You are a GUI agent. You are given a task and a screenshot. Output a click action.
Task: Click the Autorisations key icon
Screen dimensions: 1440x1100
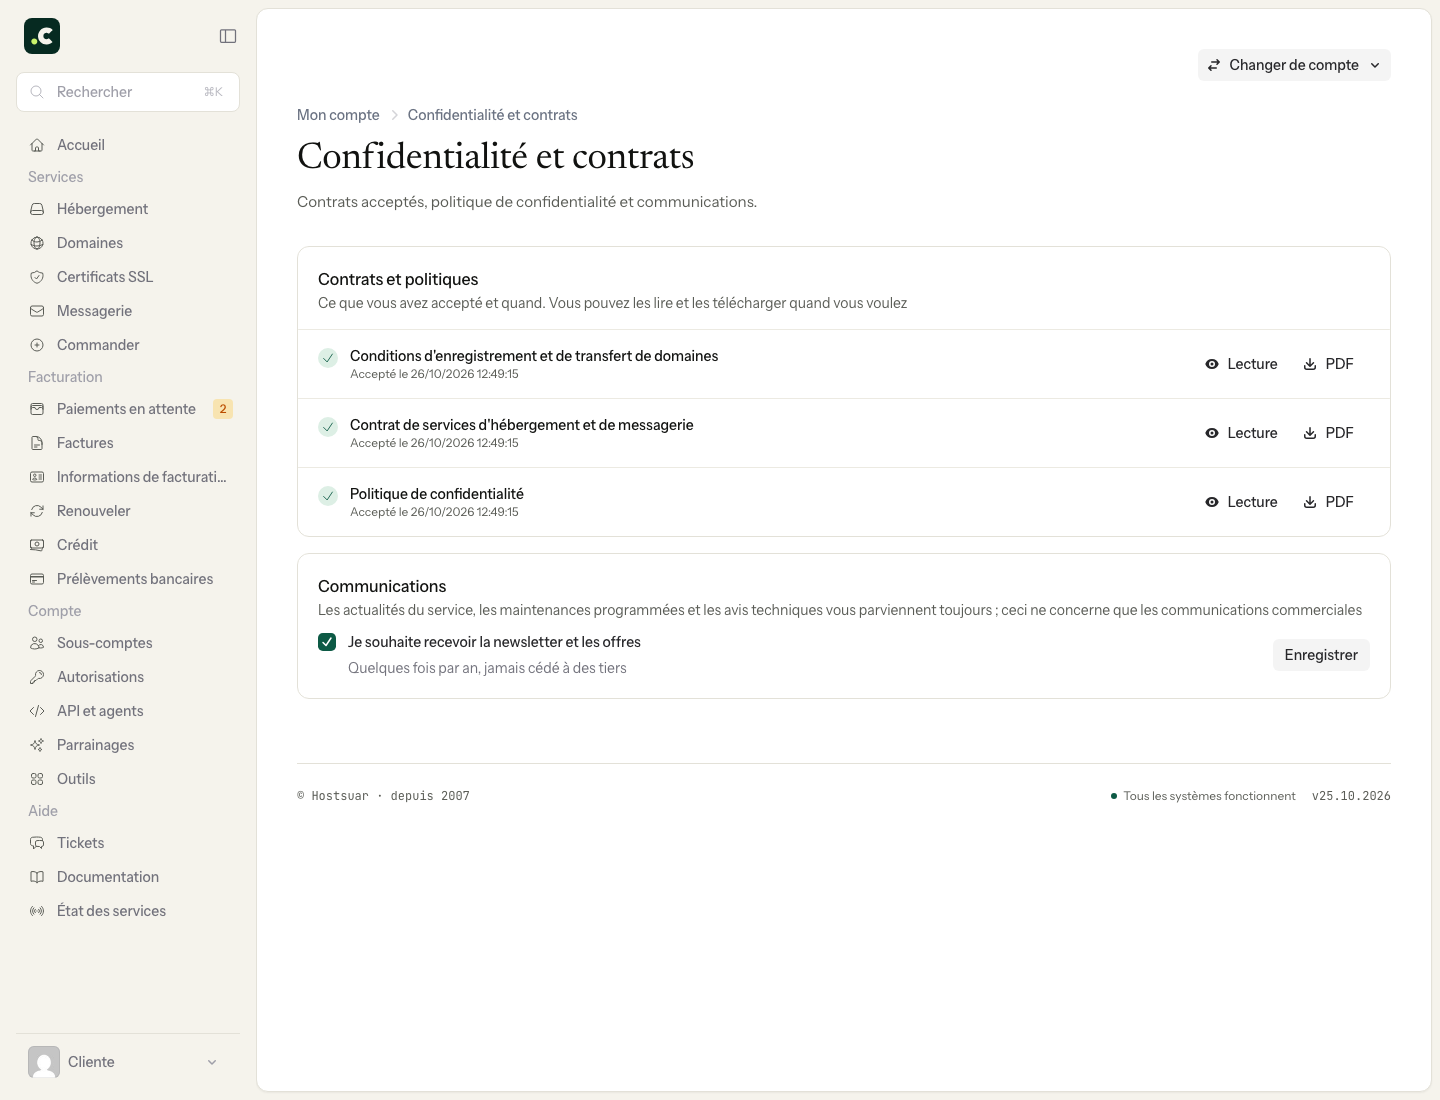click(37, 677)
